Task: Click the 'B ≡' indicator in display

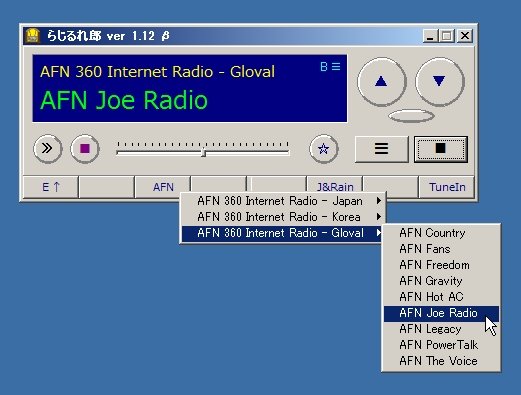Action: pos(330,67)
